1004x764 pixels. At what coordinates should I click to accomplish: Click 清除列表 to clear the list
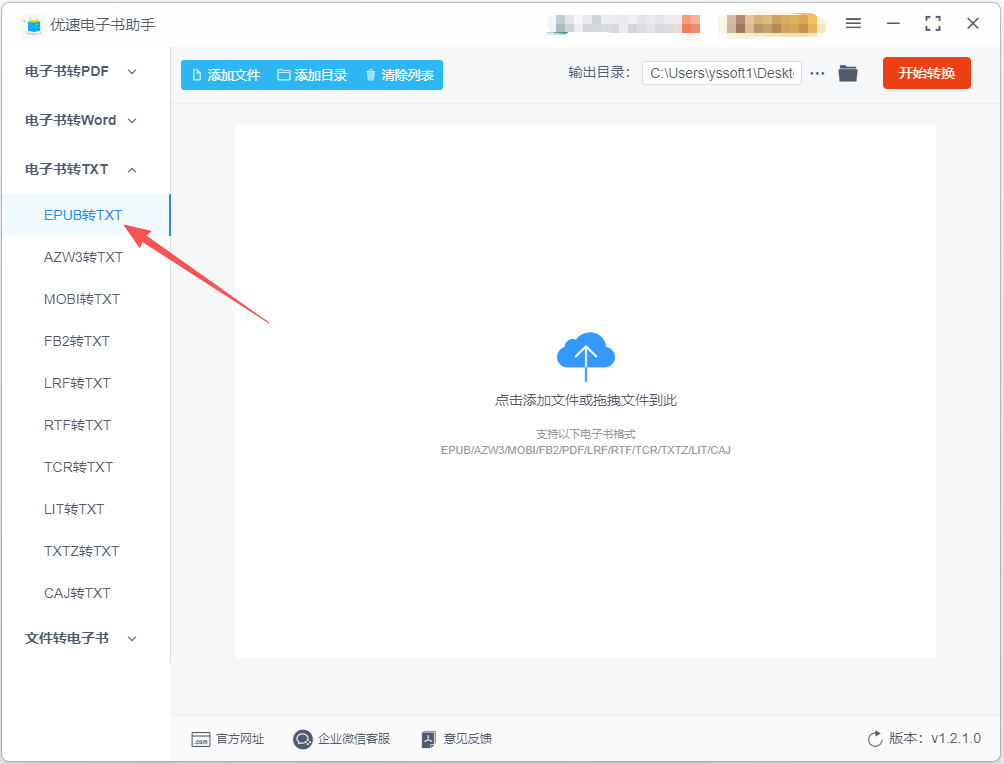400,75
